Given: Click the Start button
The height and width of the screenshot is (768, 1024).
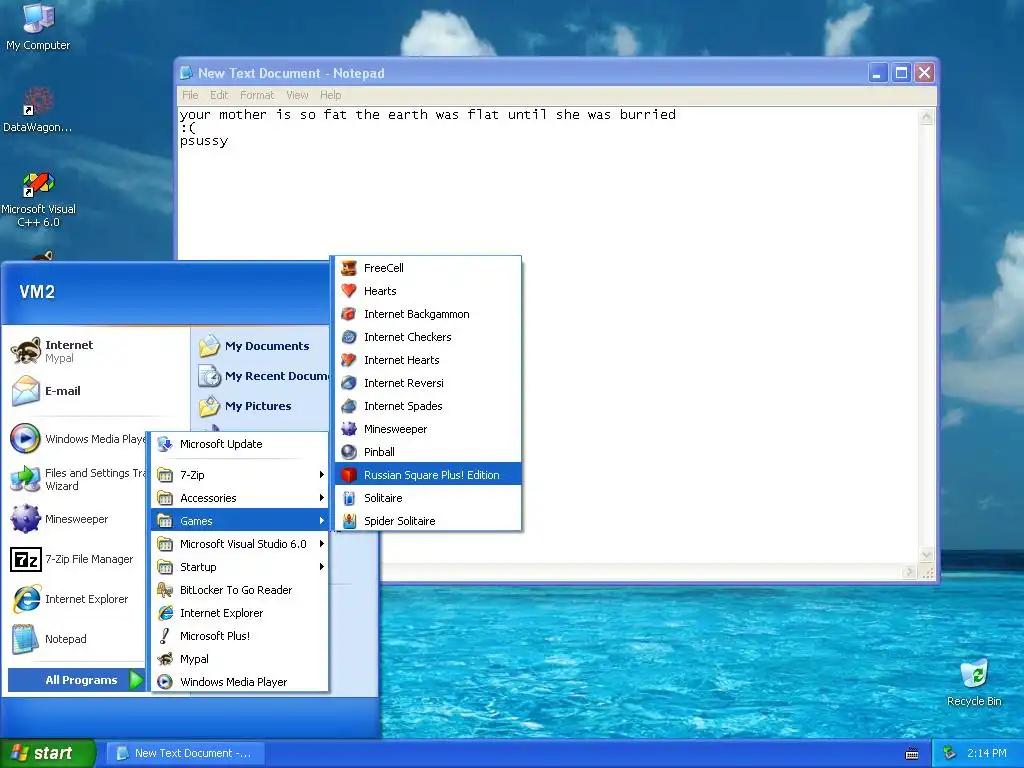Looking at the screenshot, I should point(47,753).
